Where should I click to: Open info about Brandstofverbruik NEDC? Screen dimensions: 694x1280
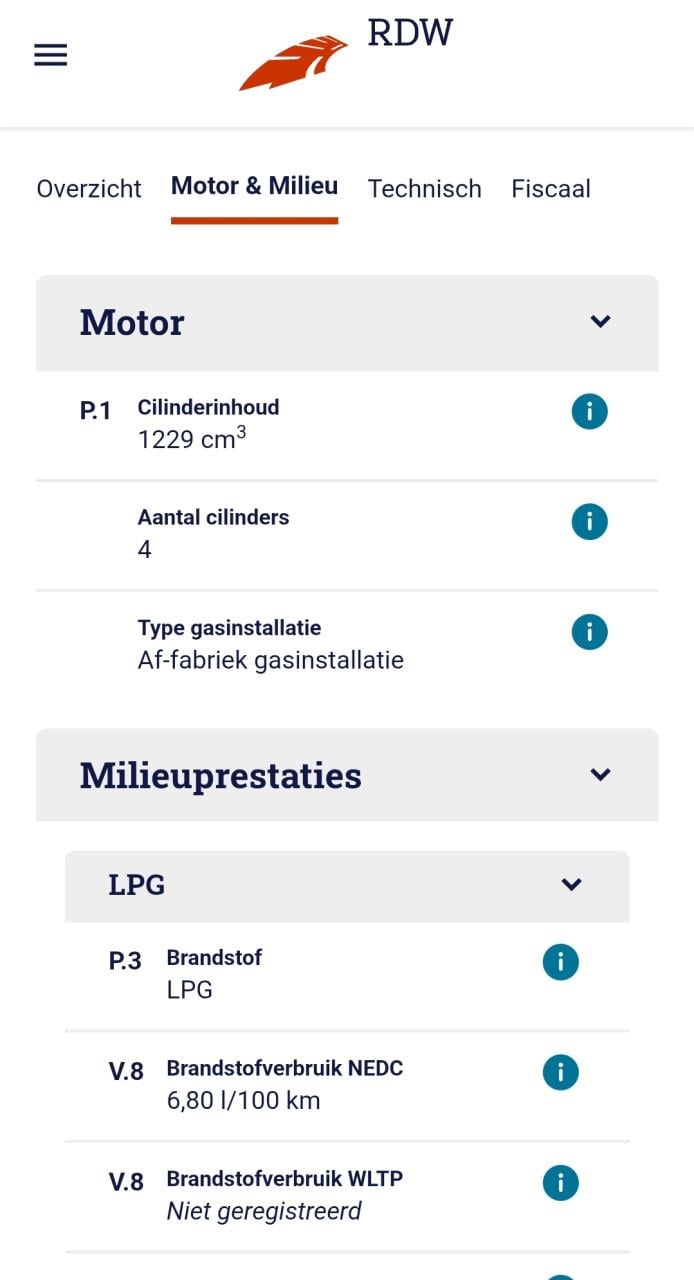[560, 1072]
